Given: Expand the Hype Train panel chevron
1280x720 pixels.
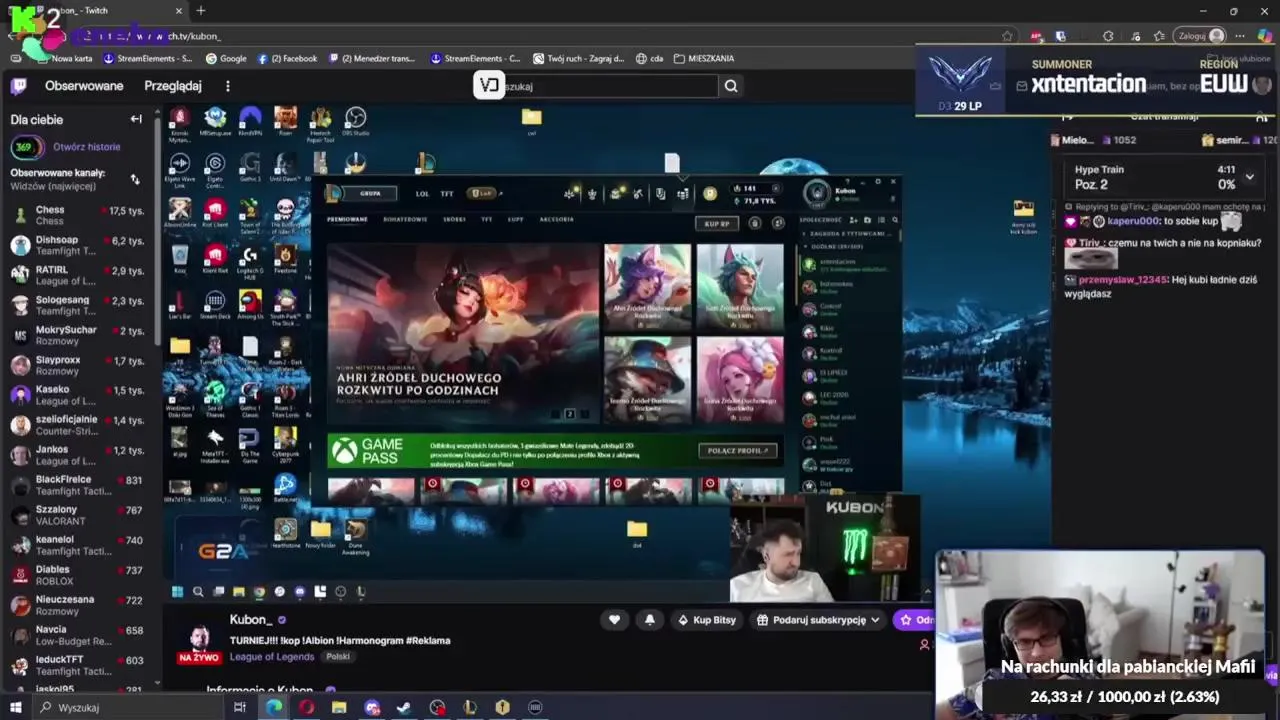Looking at the screenshot, I should point(1249,177).
